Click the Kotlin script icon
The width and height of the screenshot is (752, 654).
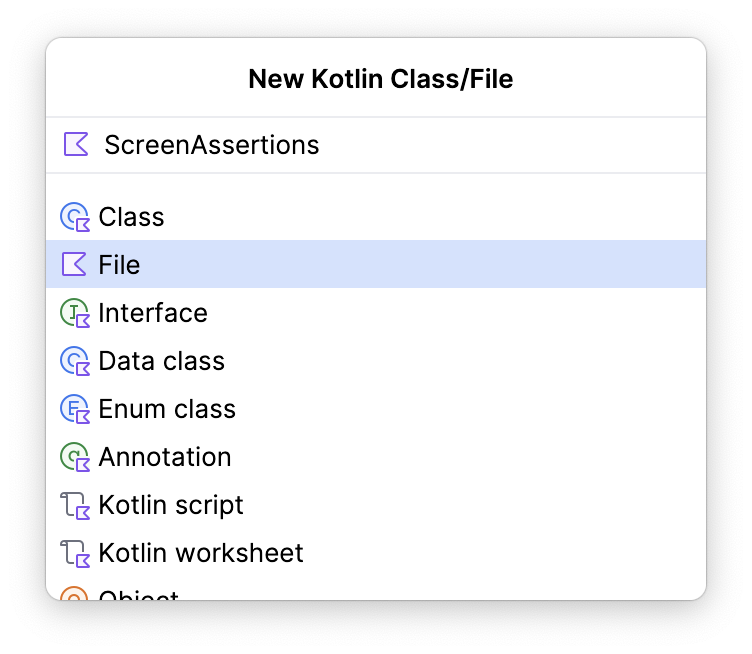pyautogui.click(x=75, y=505)
